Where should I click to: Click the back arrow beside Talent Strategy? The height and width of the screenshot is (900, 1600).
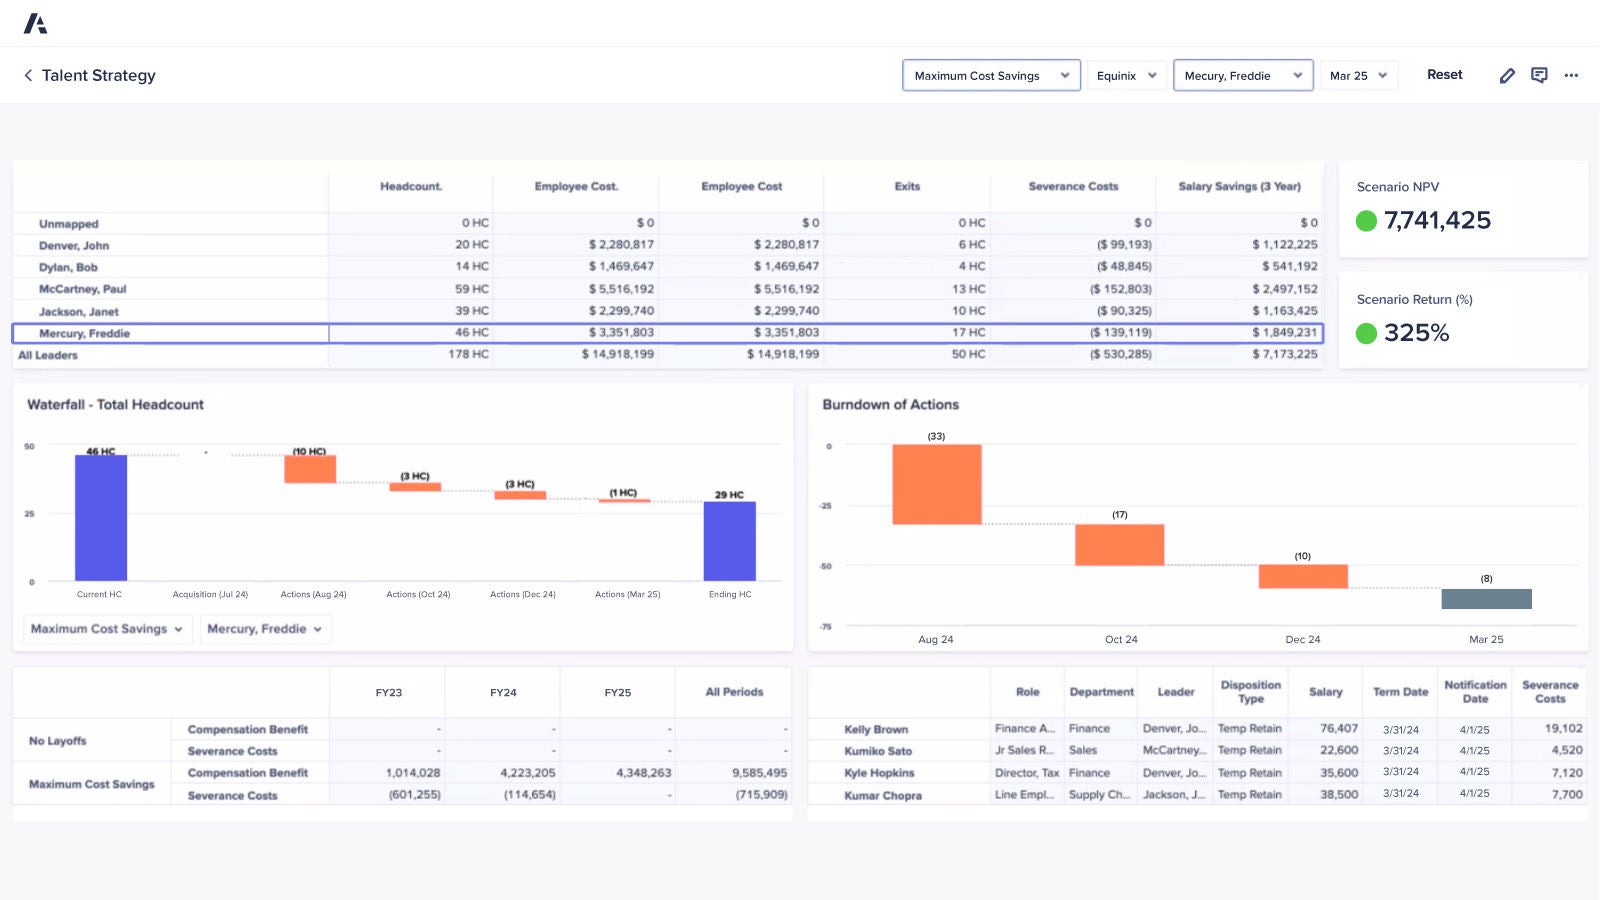click(x=27, y=75)
